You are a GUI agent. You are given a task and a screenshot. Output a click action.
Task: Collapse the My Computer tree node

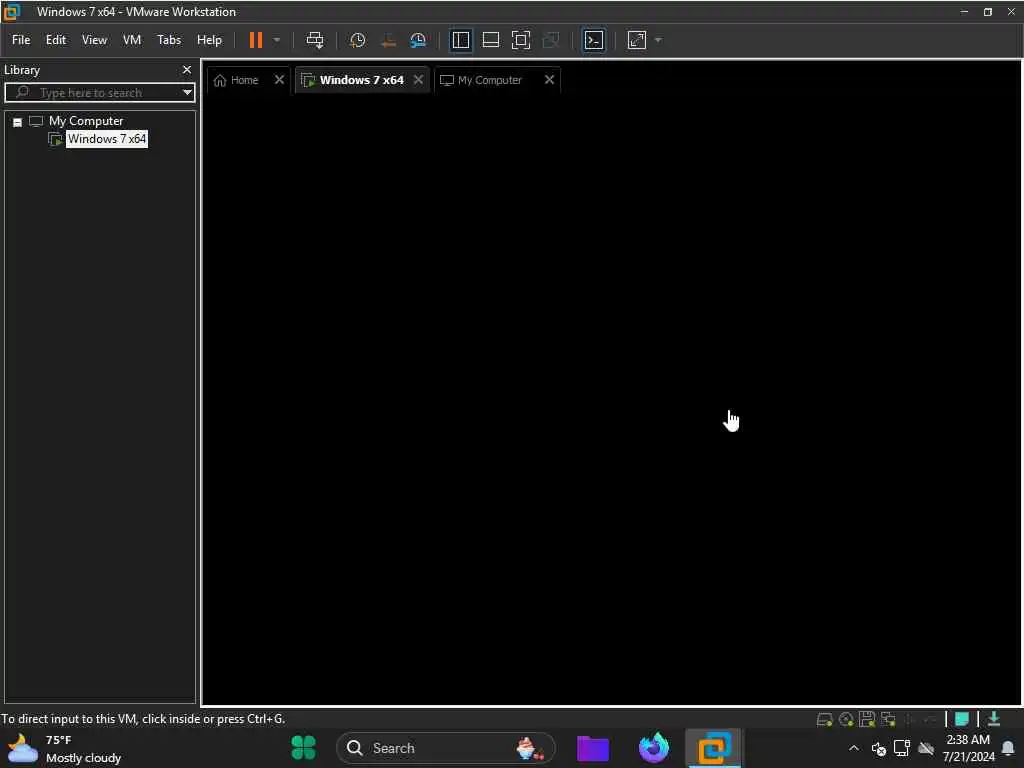18,122
